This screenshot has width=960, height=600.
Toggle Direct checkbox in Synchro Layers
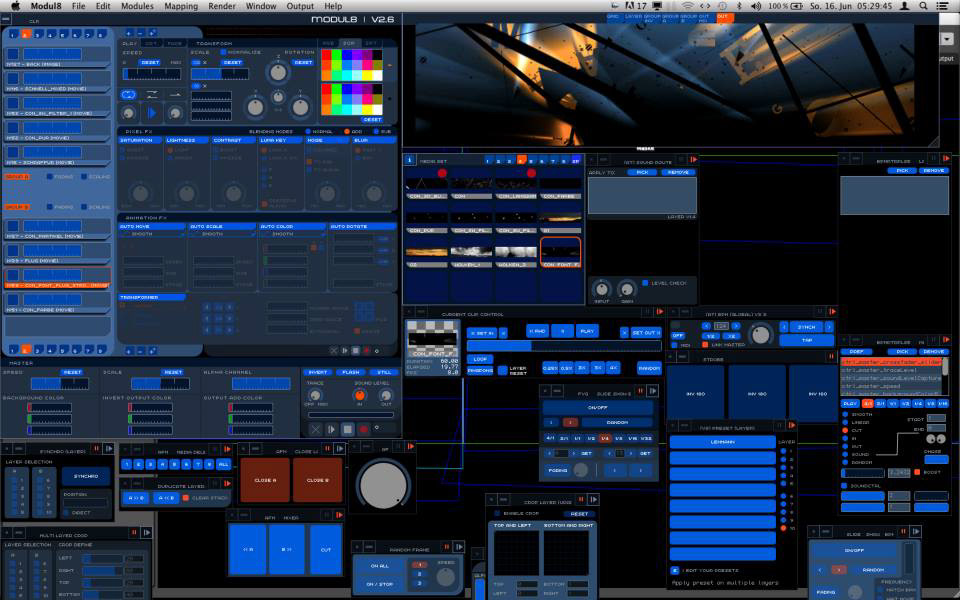(67, 512)
